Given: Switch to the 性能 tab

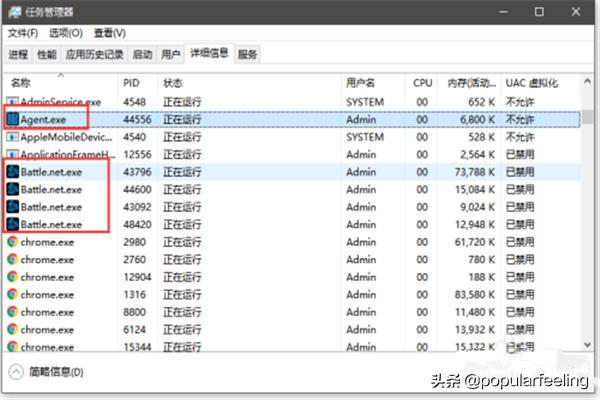Looking at the screenshot, I should pyautogui.click(x=47, y=55).
